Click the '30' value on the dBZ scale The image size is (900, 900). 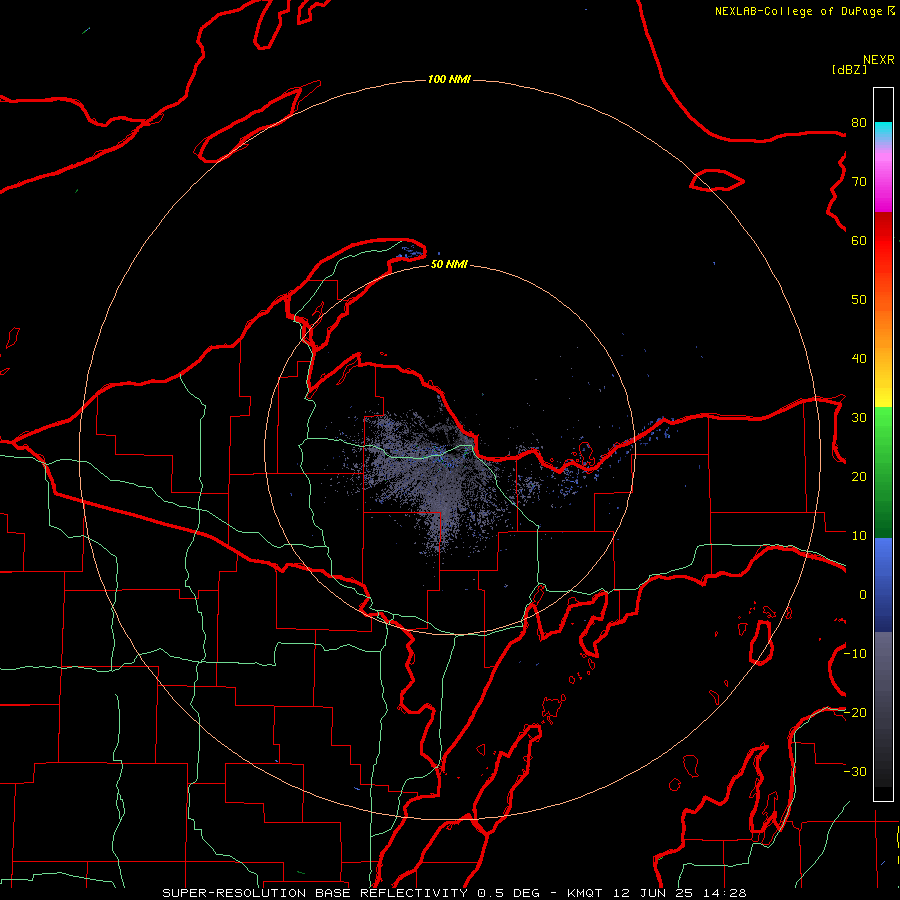click(x=859, y=418)
